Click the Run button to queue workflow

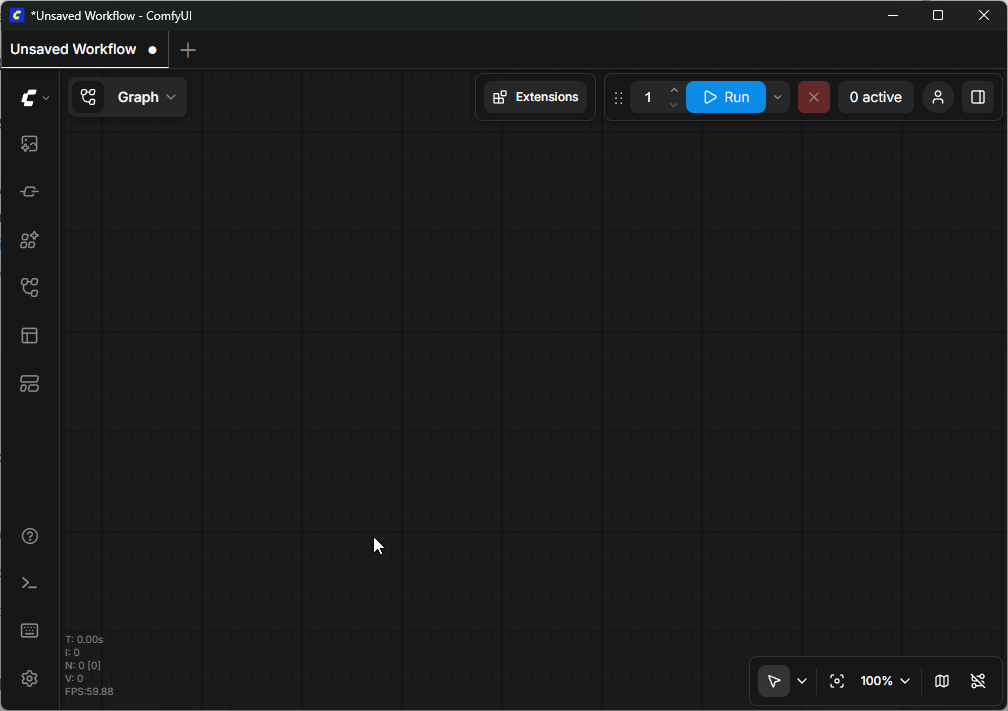[726, 97]
